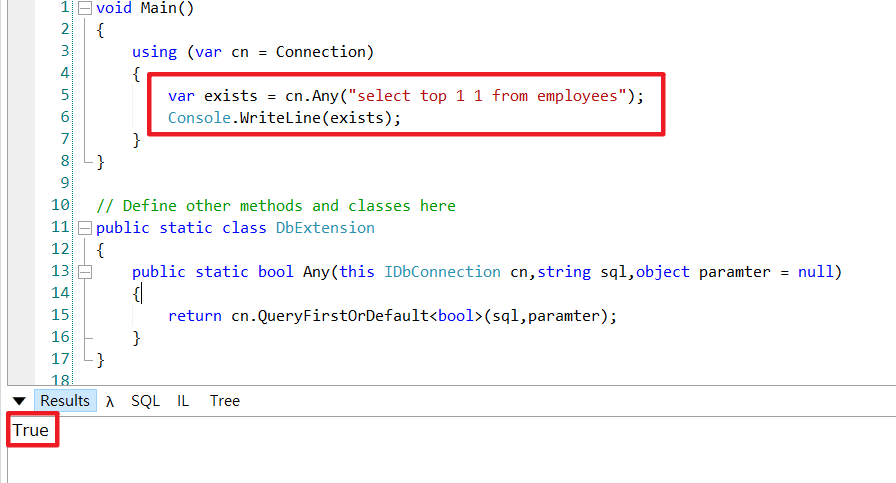Switch to the Results tab
The height and width of the screenshot is (483, 896).
(x=65, y=401)
